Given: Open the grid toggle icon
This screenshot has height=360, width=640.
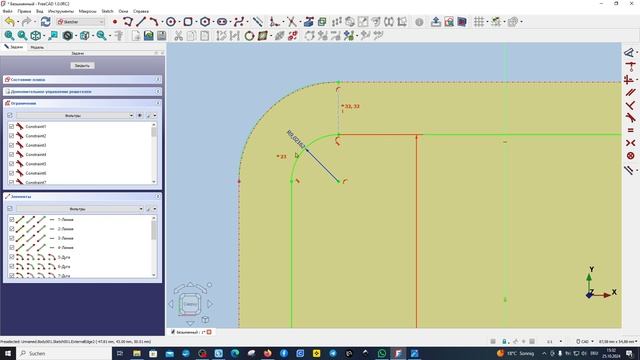Looking at the screenshot, I should pyautogui.click(x=479, y=22).
